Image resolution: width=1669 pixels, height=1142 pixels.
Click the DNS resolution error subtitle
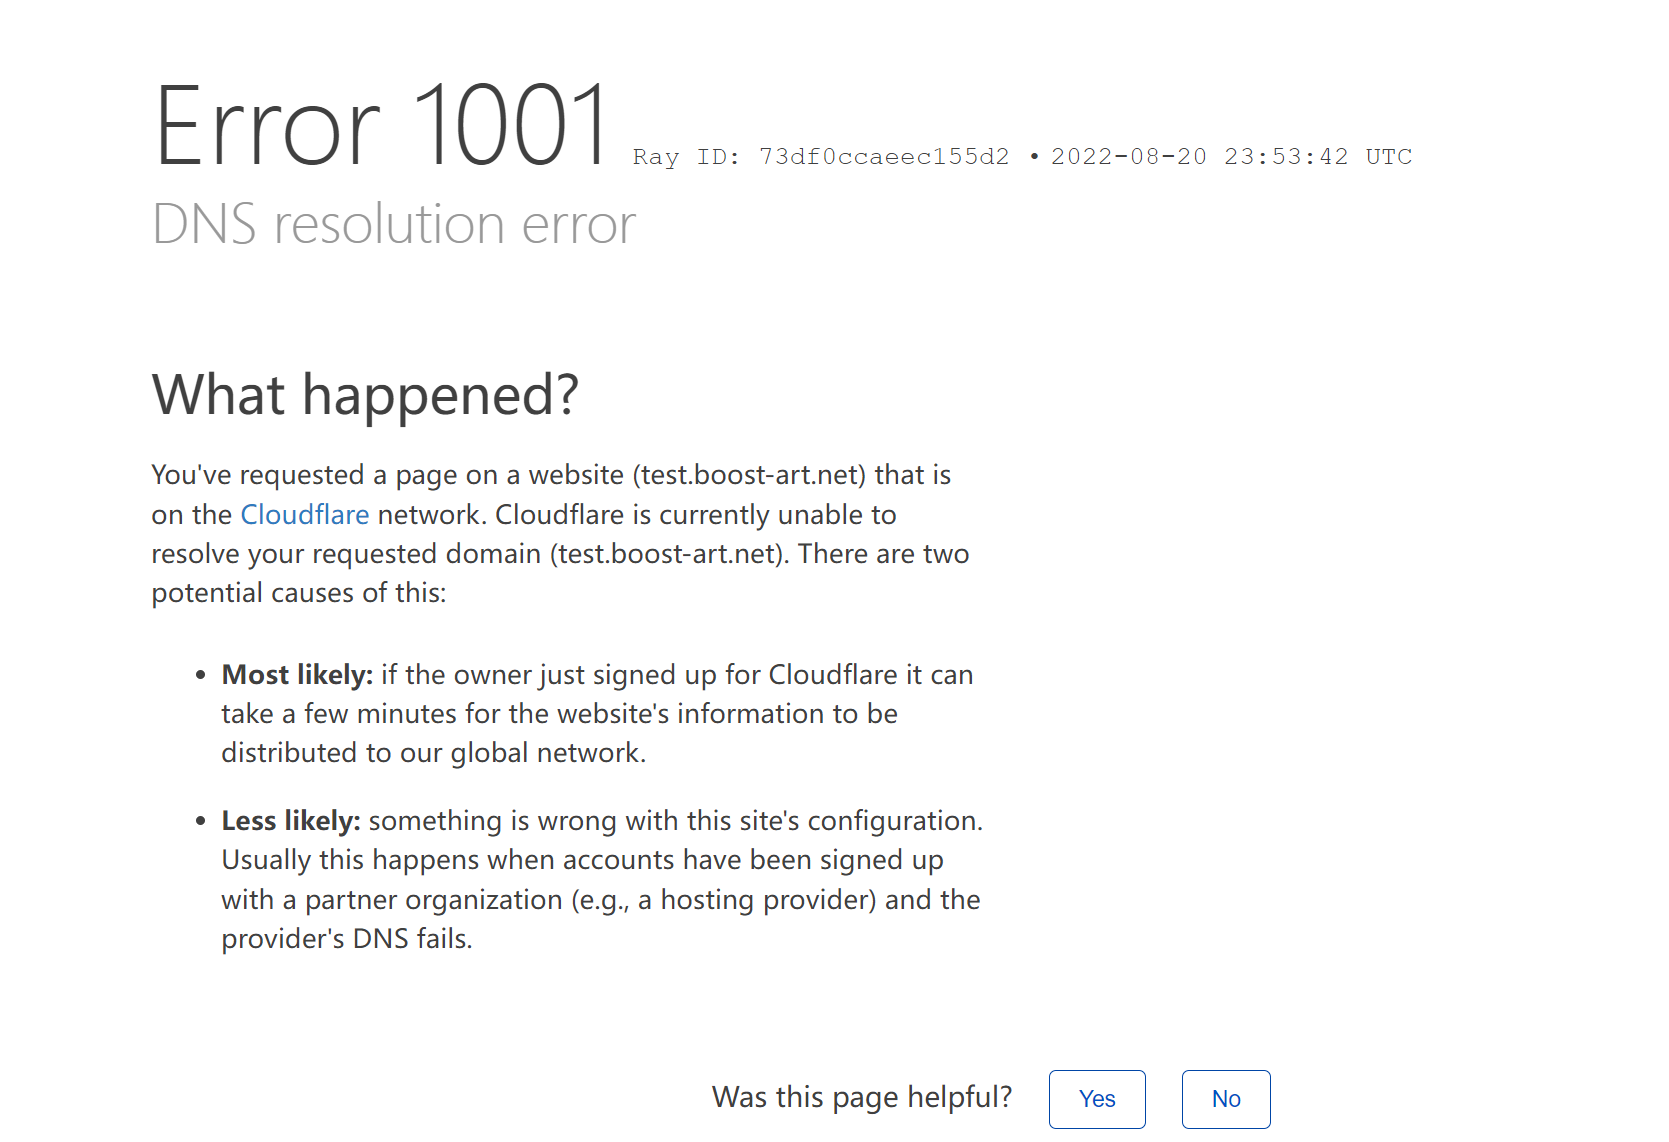(x=394, y=224)
